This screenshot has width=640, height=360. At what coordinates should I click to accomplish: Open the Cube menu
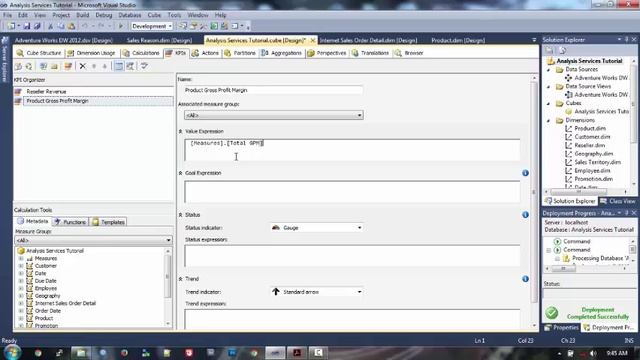pyautogui.click(x=154, y=15)
